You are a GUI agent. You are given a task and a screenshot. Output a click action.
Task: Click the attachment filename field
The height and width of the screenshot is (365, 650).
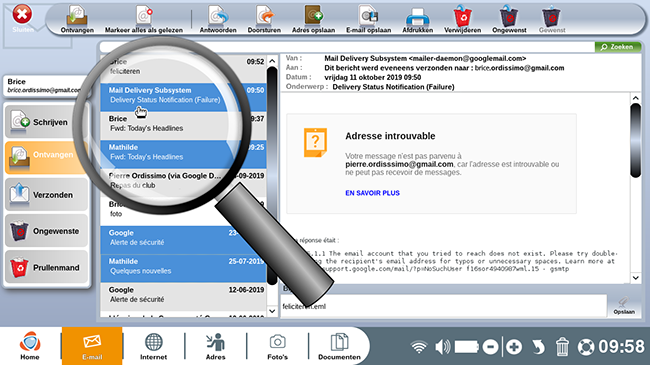point(444,307)
